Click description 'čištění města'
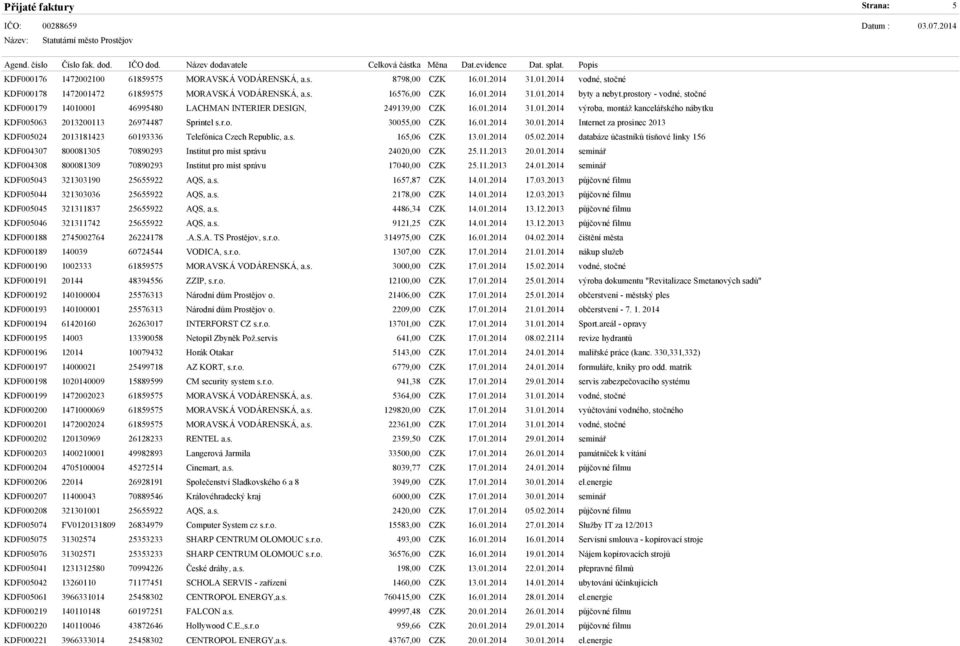This screenshot has height=646, width=960. tap(601, 238)
